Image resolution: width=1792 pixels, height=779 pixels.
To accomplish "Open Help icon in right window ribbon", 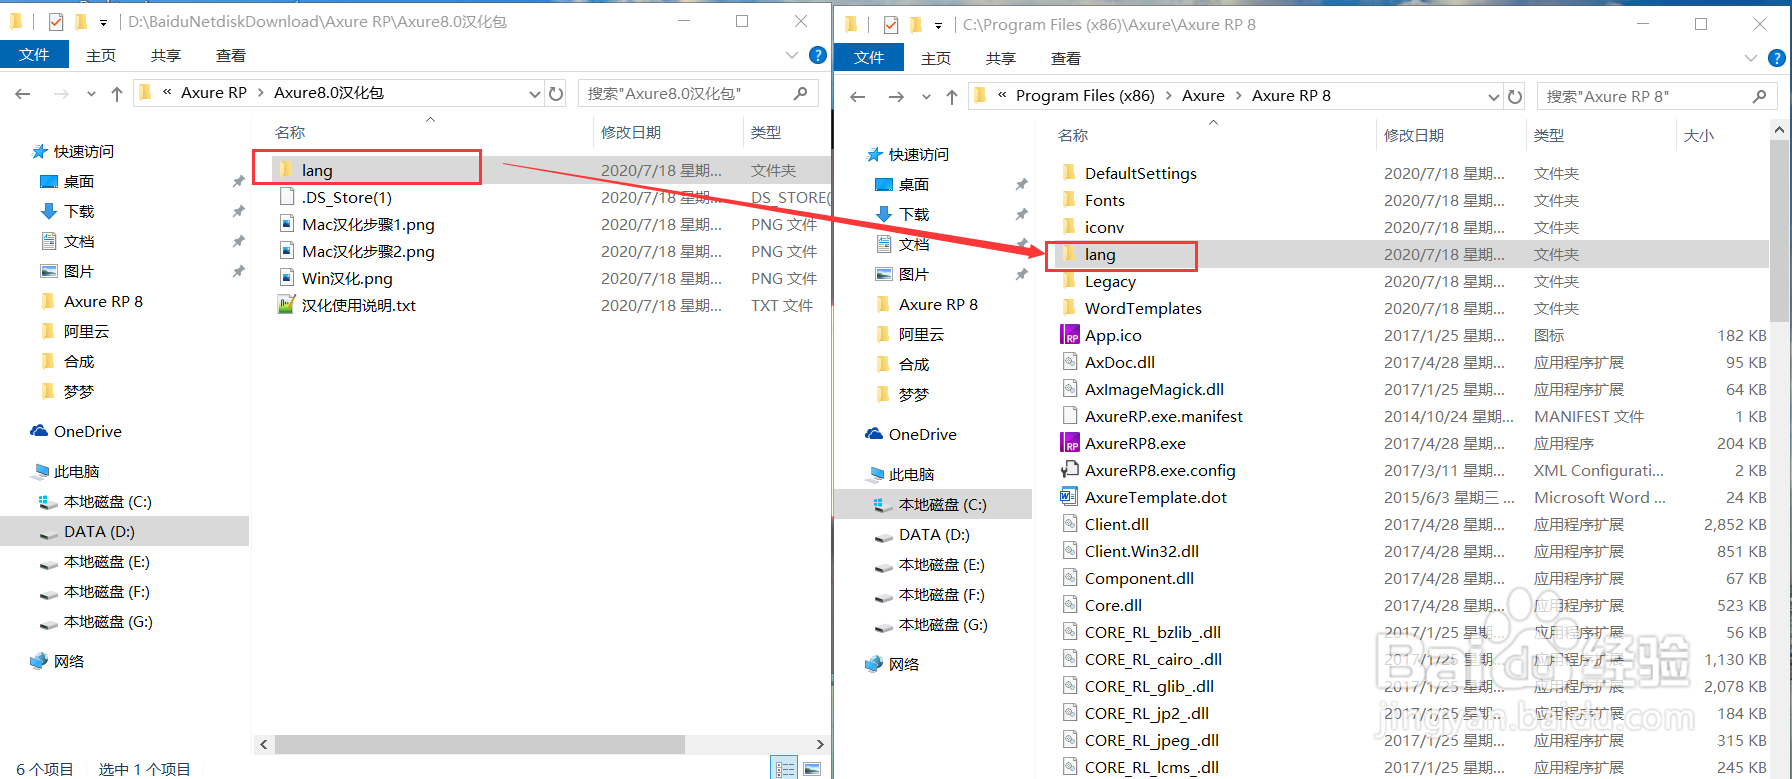I will pos(1777,58).
